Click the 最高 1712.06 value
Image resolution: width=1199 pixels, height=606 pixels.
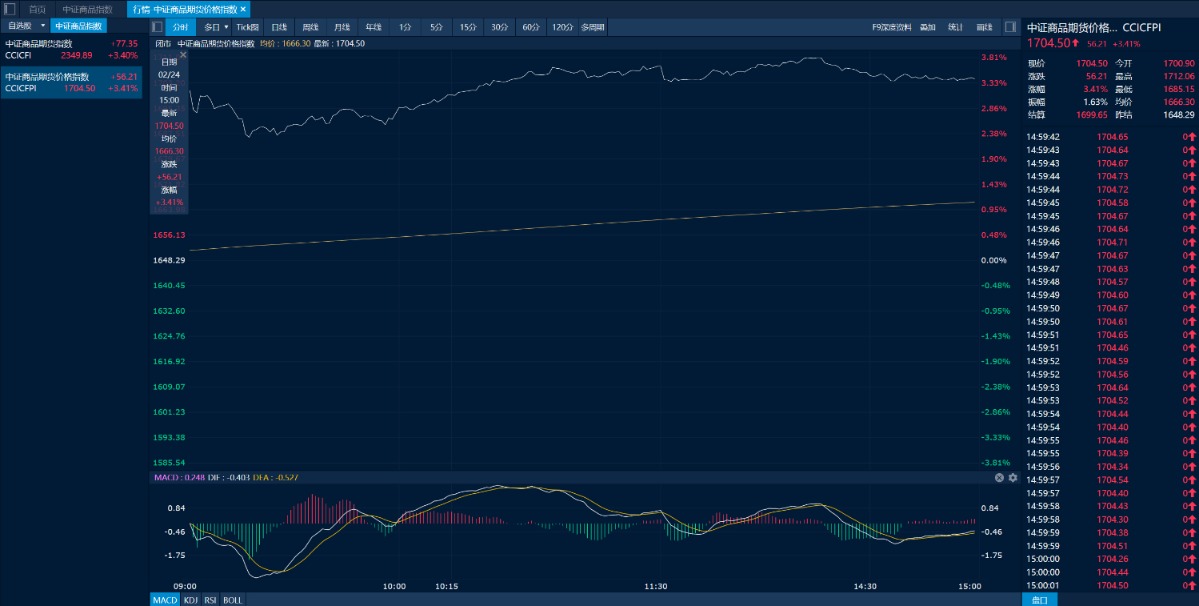(1178, 76)
